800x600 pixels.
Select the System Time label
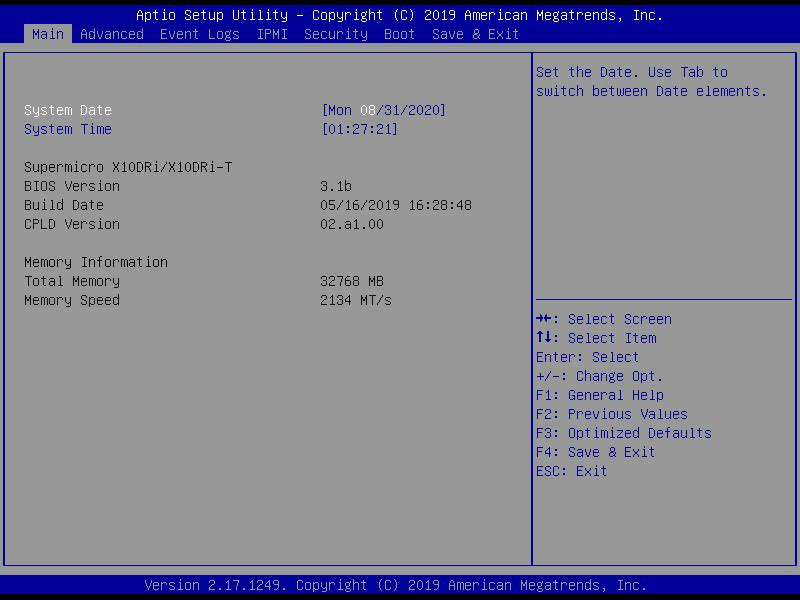(x=68, y=129)
